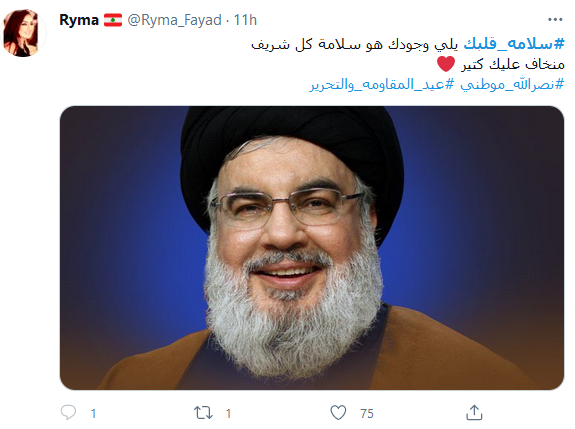Image resolution: width=575 pixels, height=429 pixels.
Task: Follow the hashtag #نصرالله_موطني
Action: tap(512, 85)
